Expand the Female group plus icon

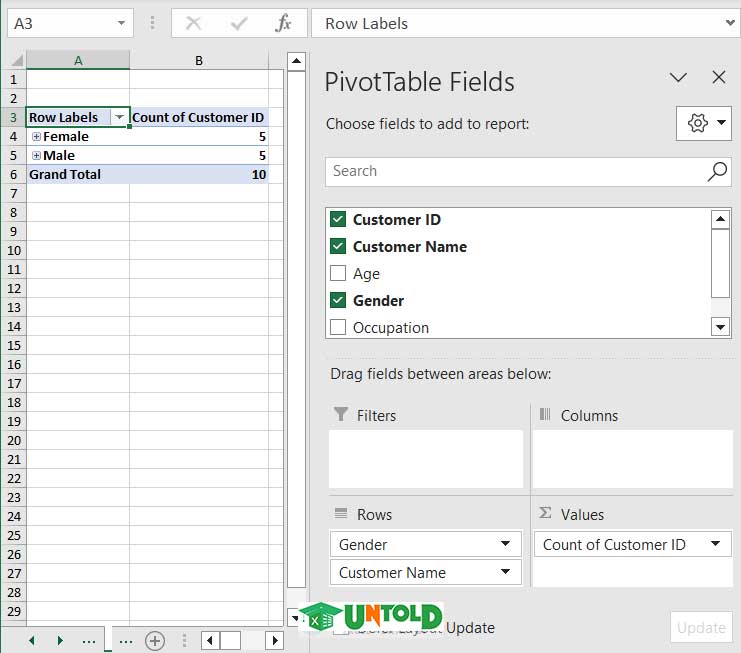point(36,137)
